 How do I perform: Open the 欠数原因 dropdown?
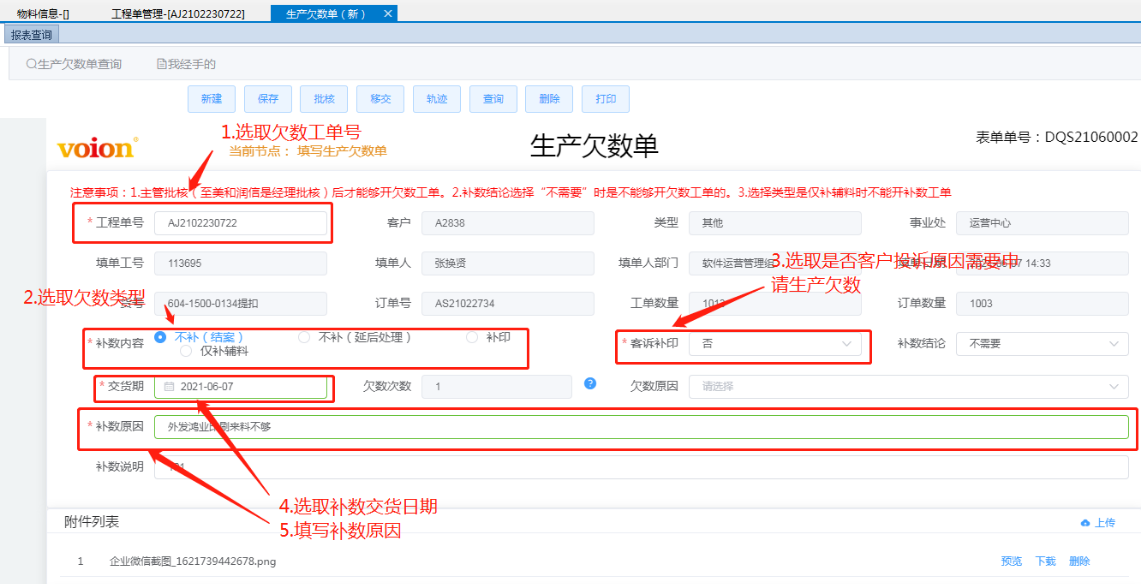909,387
